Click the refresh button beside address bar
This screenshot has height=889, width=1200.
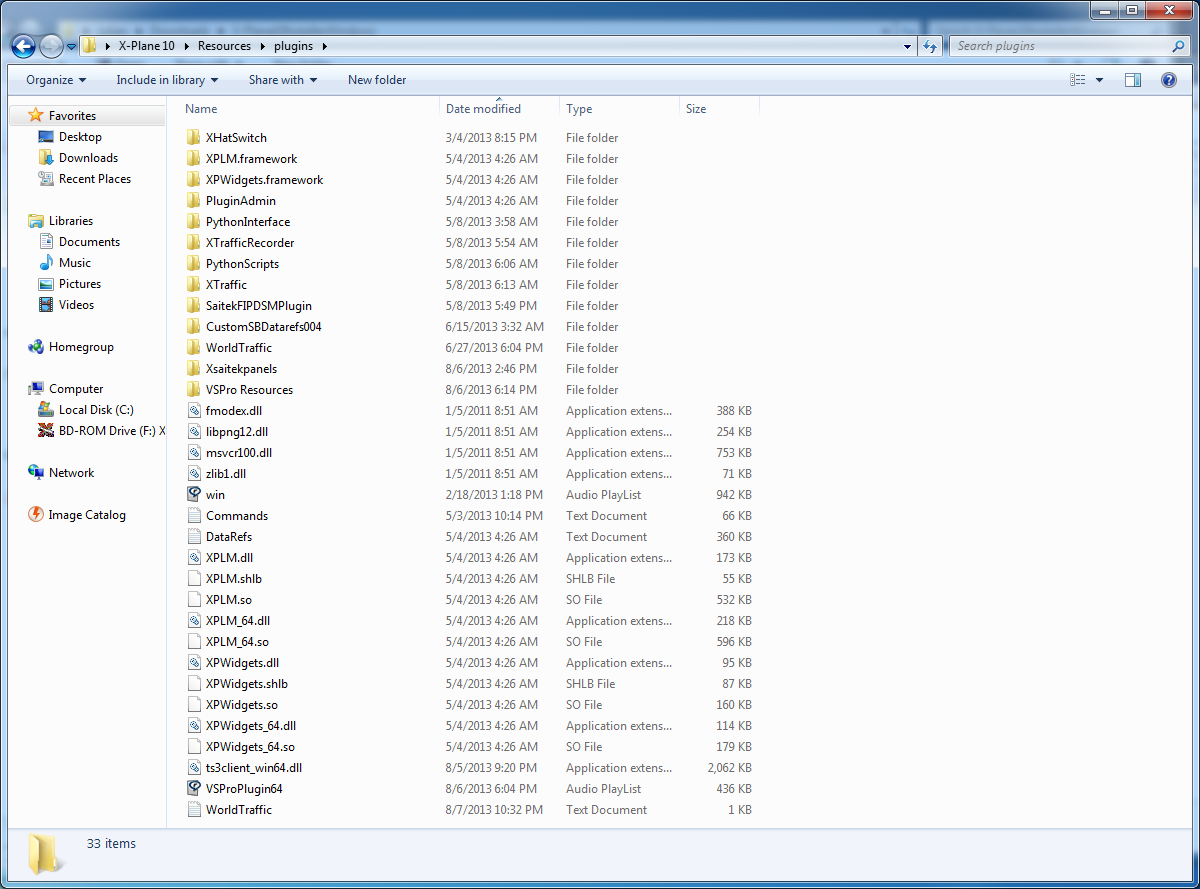click(x=930, y=46)
